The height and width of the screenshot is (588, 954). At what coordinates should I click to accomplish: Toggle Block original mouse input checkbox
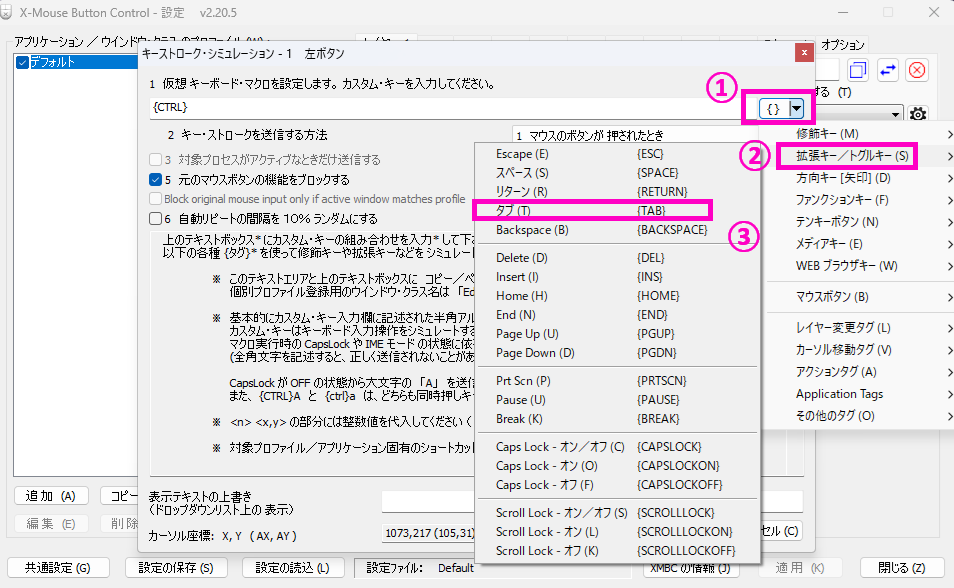(155, 199)
